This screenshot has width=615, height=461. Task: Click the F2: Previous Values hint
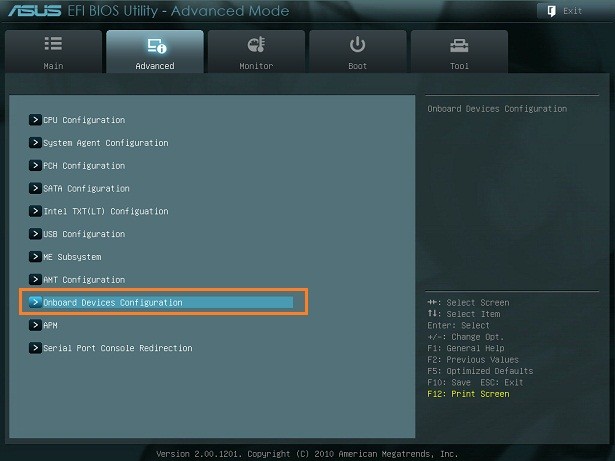point(473,359)
